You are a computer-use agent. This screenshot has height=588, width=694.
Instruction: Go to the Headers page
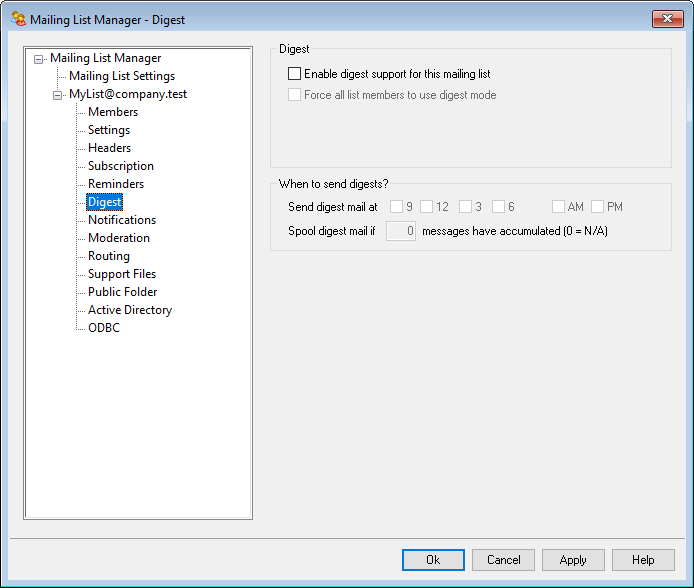pyautogui.click(x=109, y=148)
